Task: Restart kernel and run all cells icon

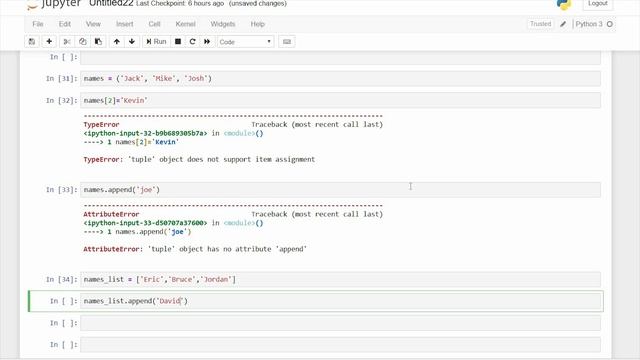Action: pos(207,42)
